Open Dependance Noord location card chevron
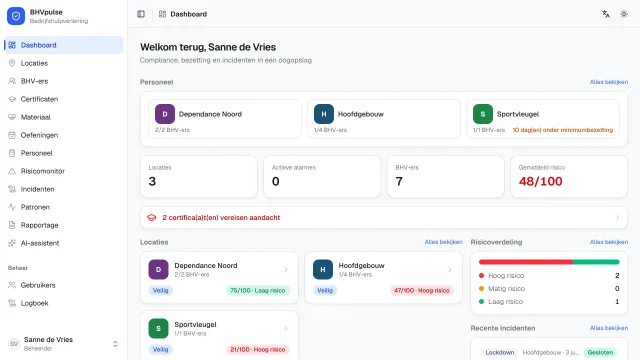640x360 pixels. coord(286,269)
